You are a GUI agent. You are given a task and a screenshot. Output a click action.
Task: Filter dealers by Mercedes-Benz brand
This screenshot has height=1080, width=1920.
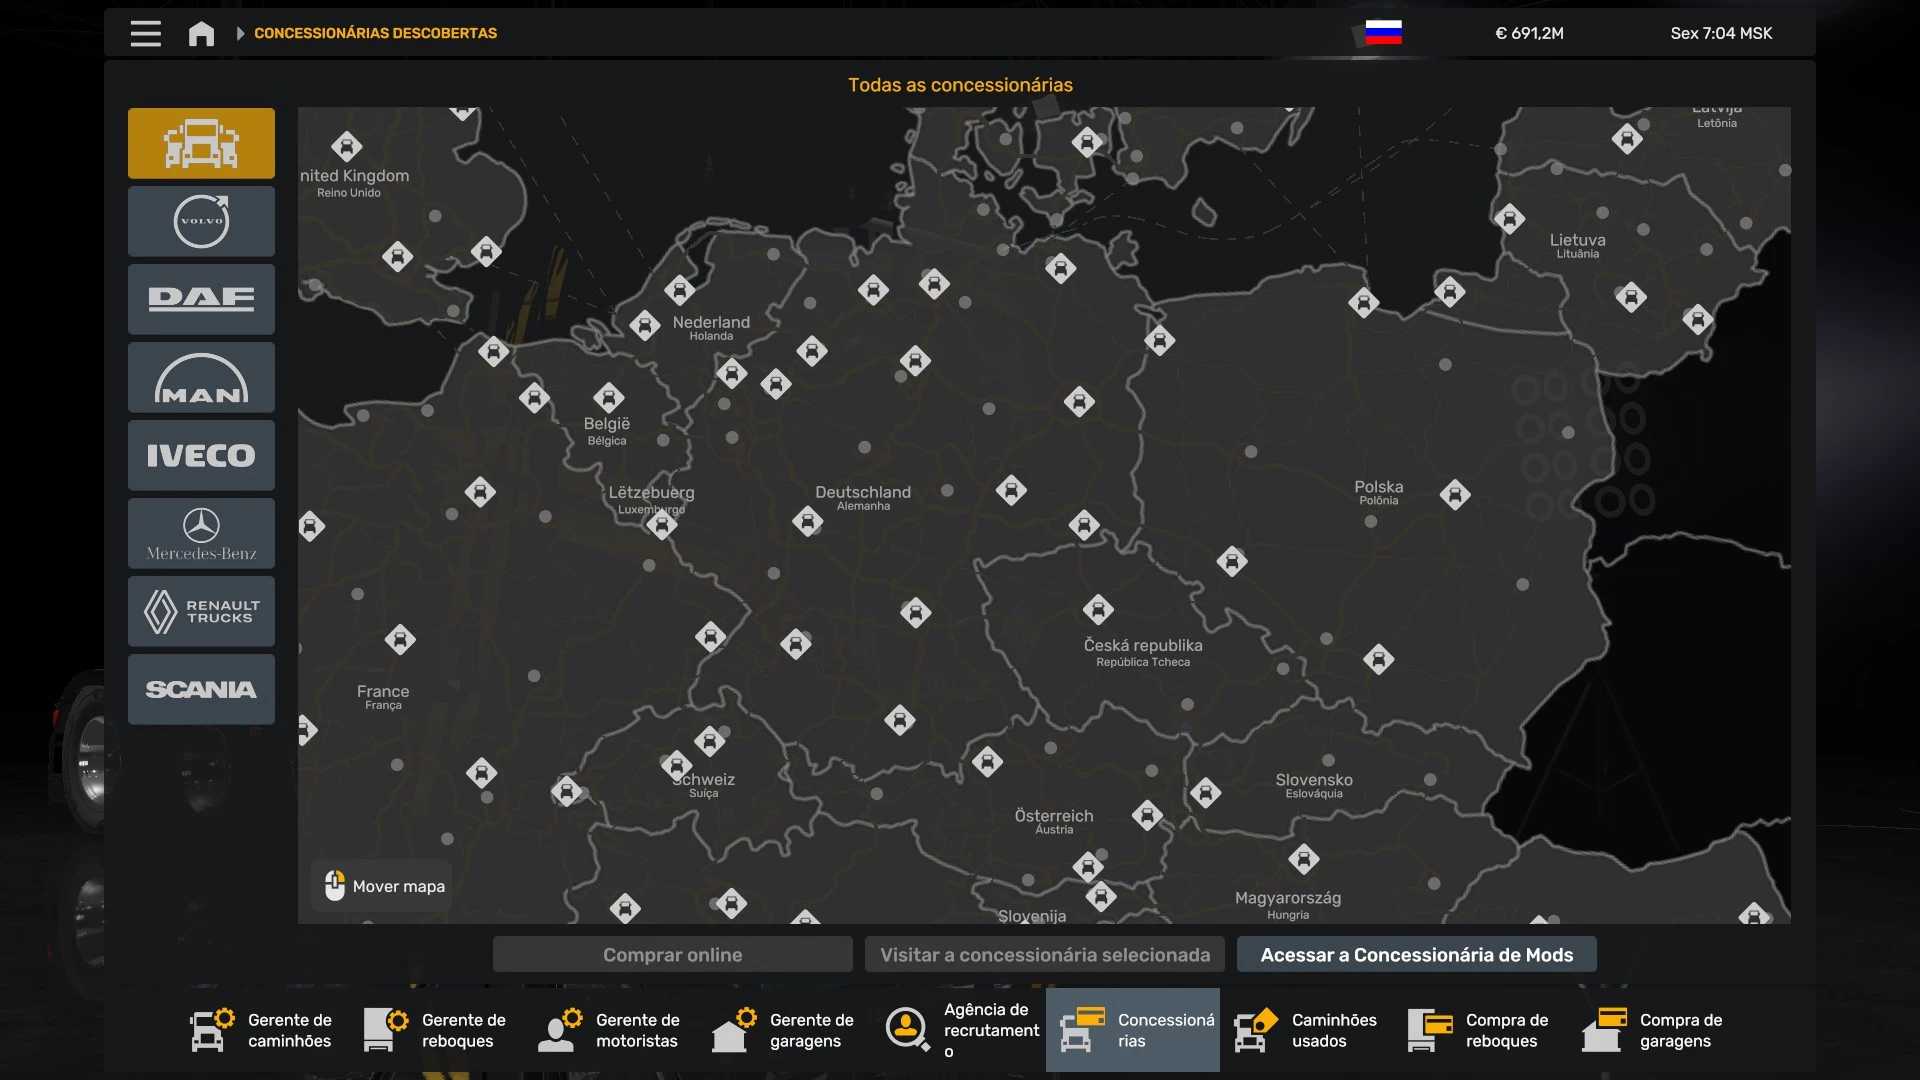[x=201, y=533]
